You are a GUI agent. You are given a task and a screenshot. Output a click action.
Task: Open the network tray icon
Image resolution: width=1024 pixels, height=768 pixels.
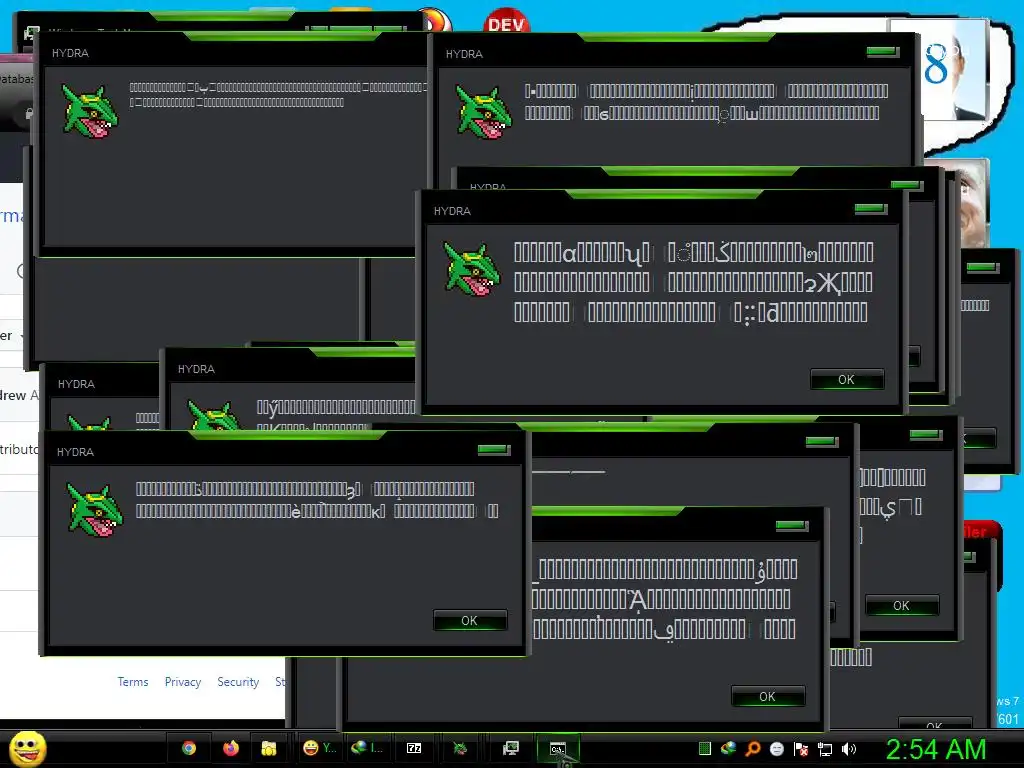coord(825,749)
